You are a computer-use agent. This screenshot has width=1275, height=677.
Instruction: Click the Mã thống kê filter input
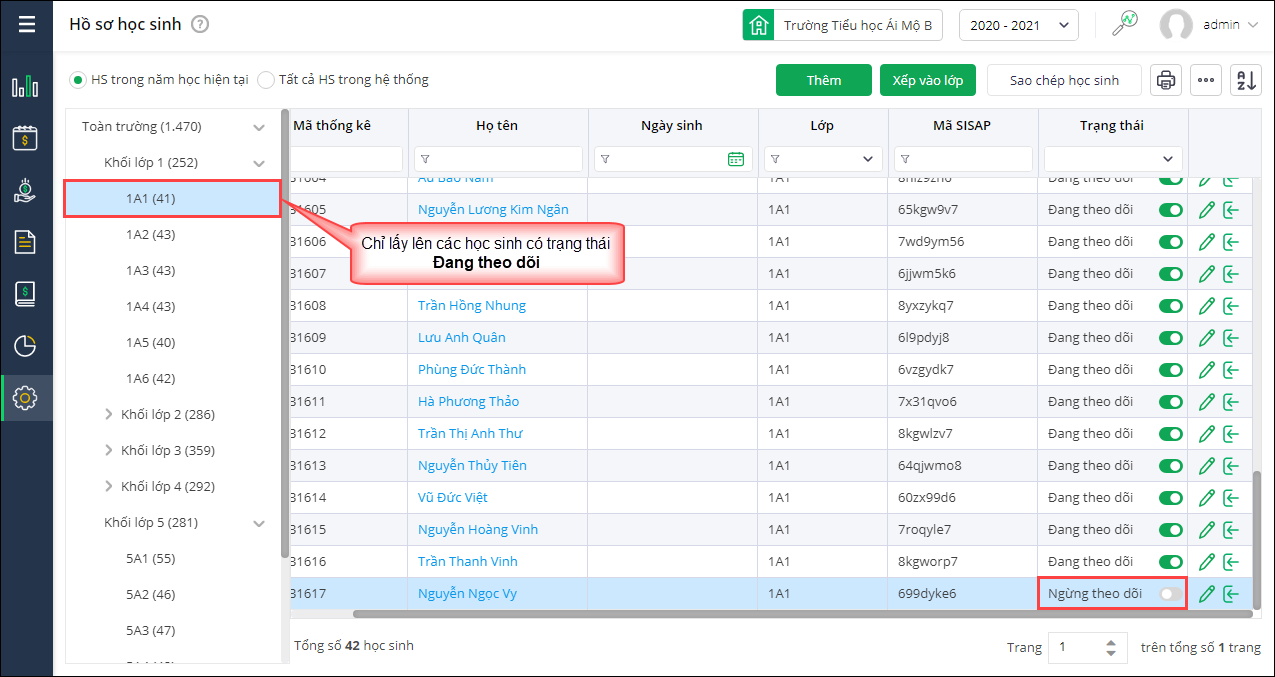347,159
